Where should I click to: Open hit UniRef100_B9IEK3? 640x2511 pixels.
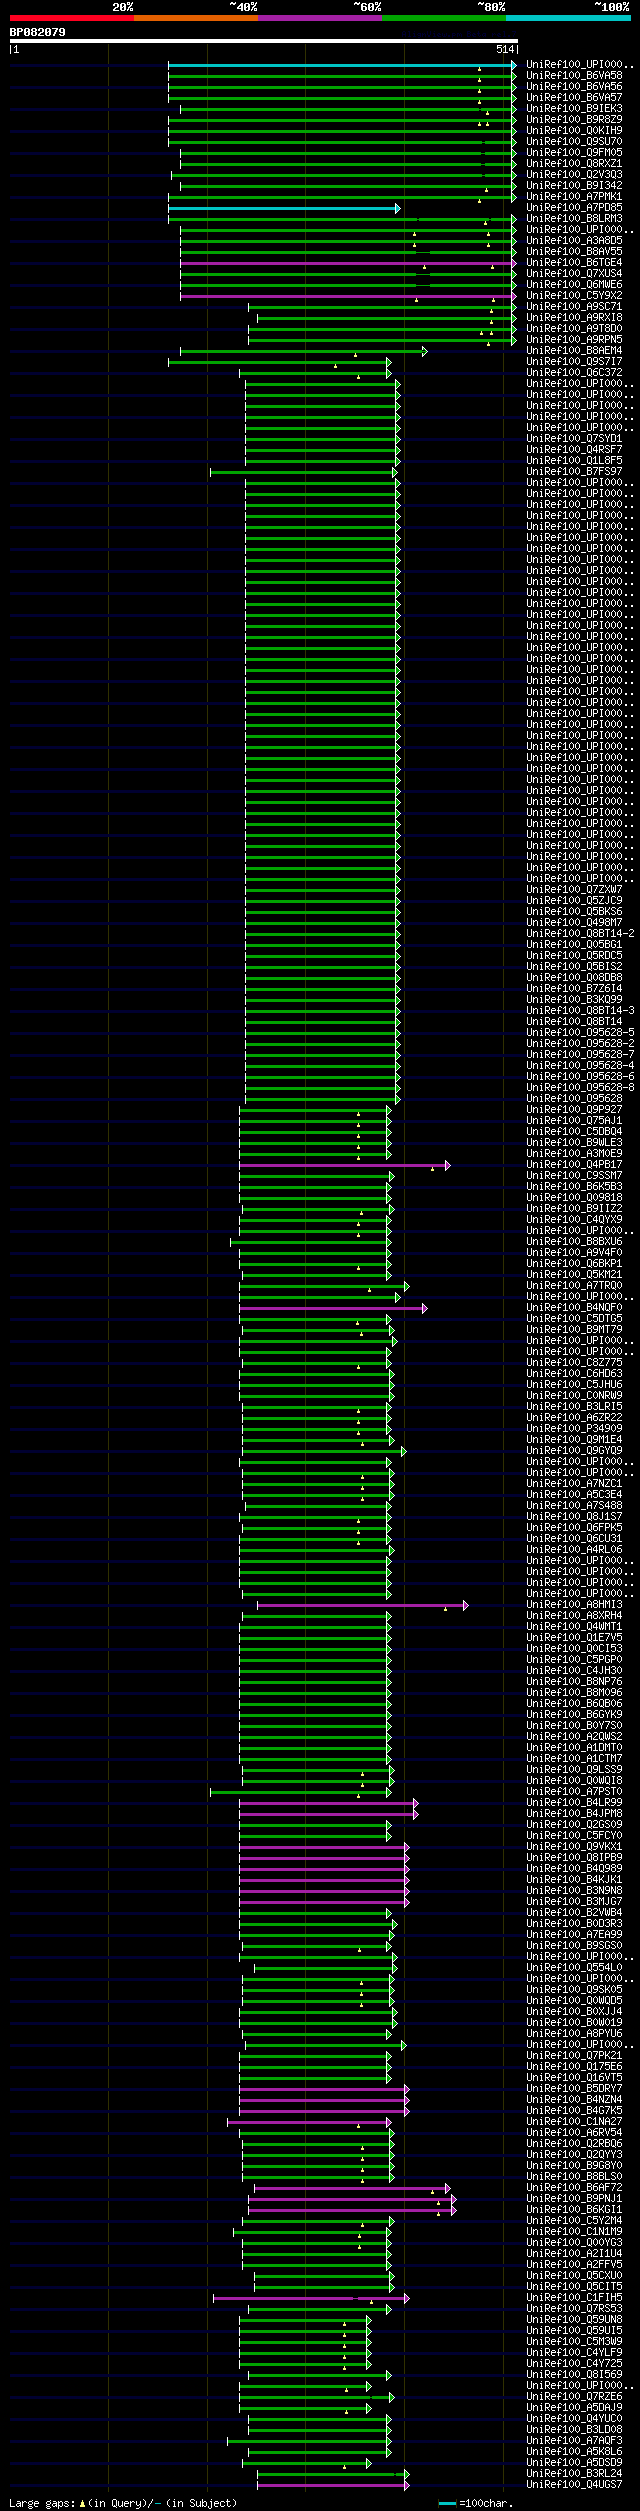574,109
